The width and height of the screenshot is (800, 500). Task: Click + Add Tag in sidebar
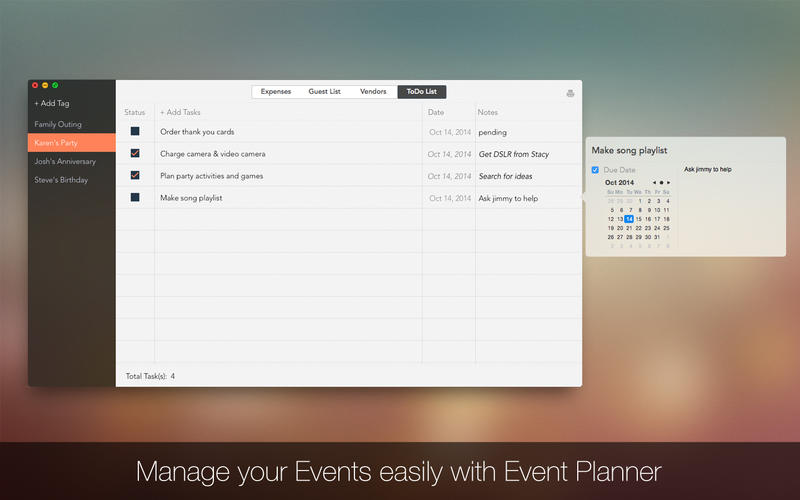pos(52,103)
